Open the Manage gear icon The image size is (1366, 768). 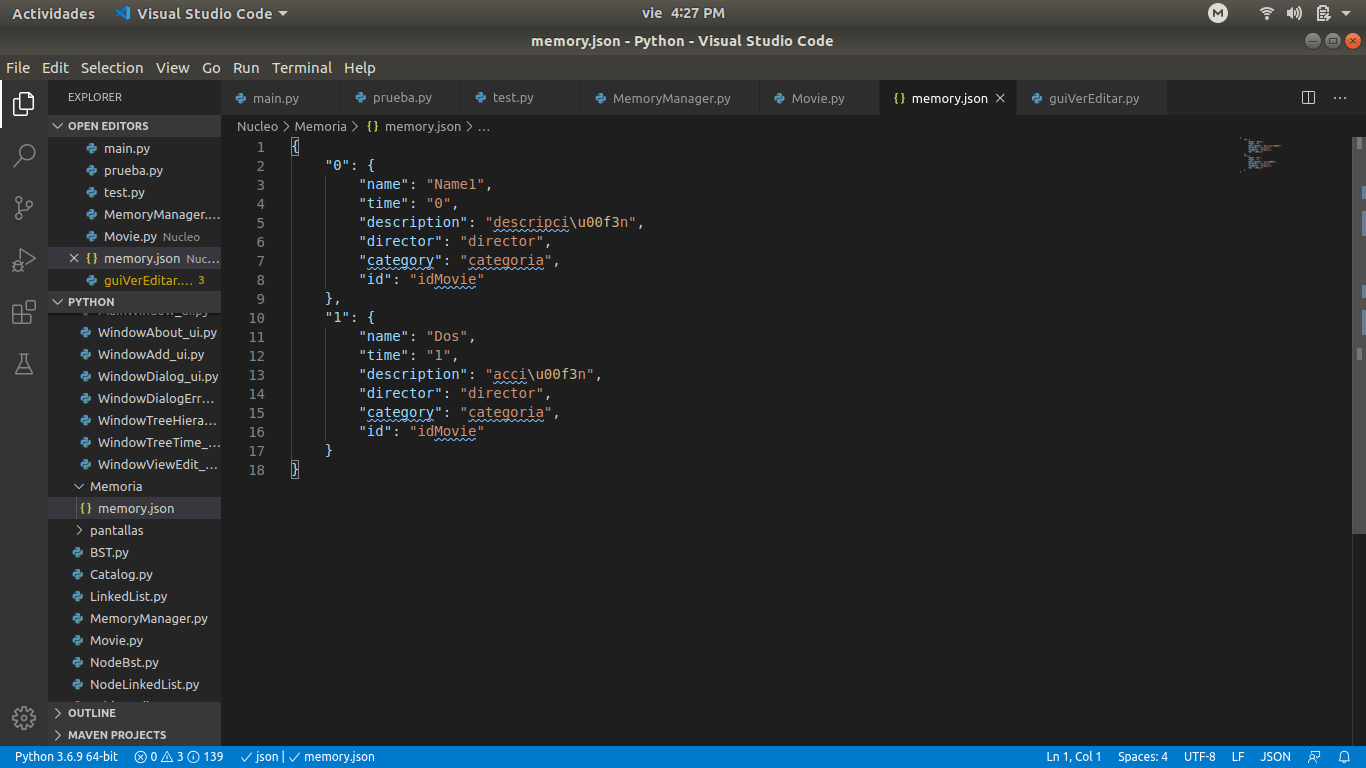point(24,717)
